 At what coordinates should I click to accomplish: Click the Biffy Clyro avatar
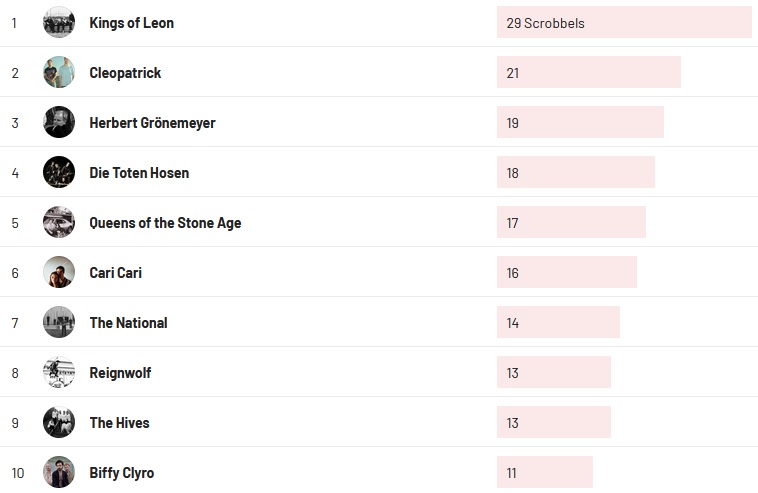pyautogui.click(x=59, y=472)
